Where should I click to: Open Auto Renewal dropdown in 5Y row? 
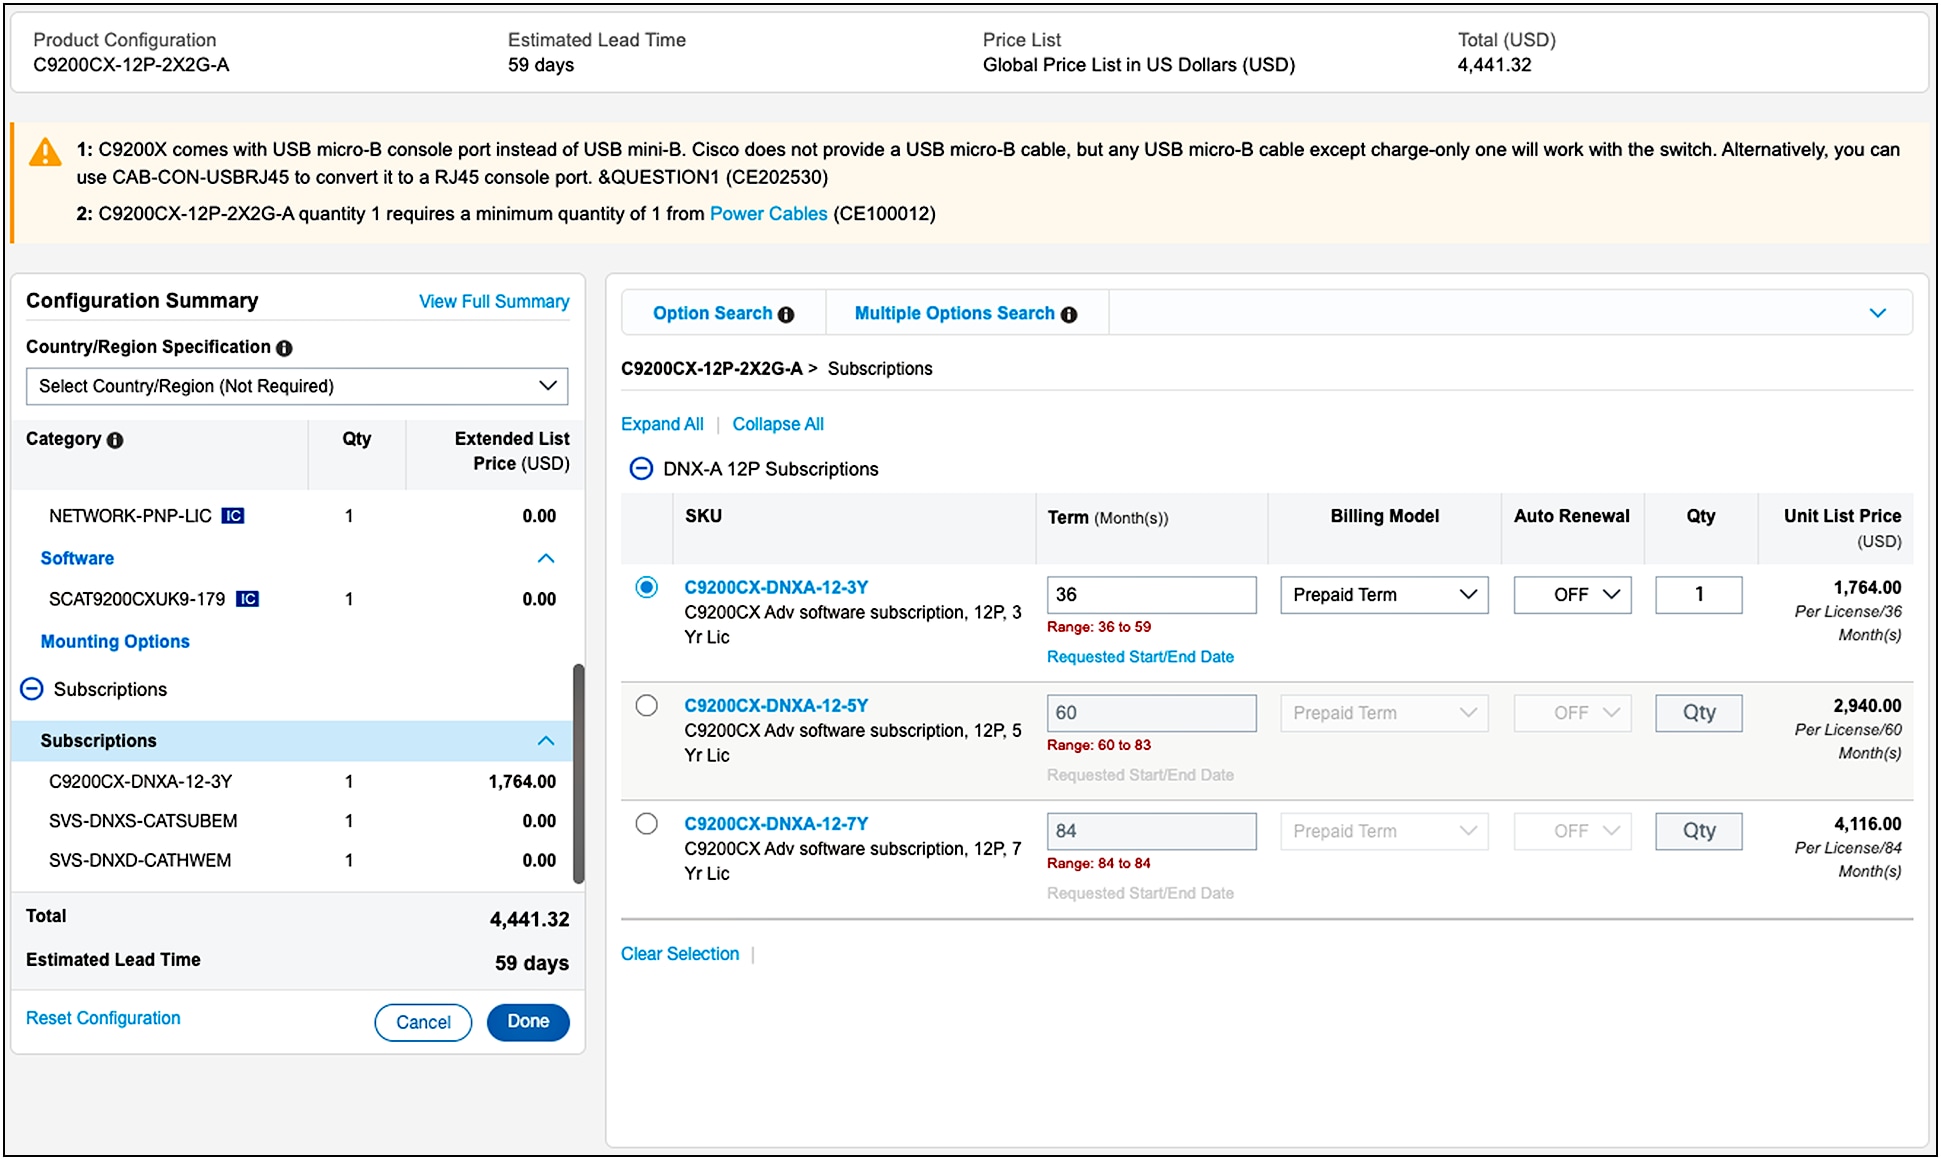(1572, 713)
